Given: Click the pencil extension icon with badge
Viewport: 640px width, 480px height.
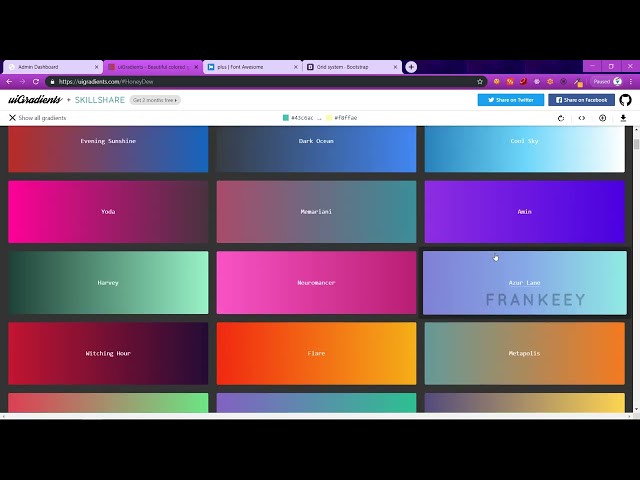Looking at the screenshot, I should coord(578,82).
